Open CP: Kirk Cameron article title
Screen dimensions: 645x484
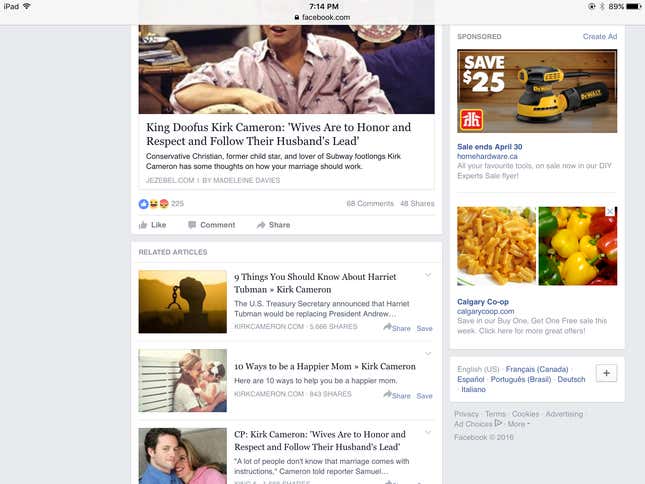320,440
